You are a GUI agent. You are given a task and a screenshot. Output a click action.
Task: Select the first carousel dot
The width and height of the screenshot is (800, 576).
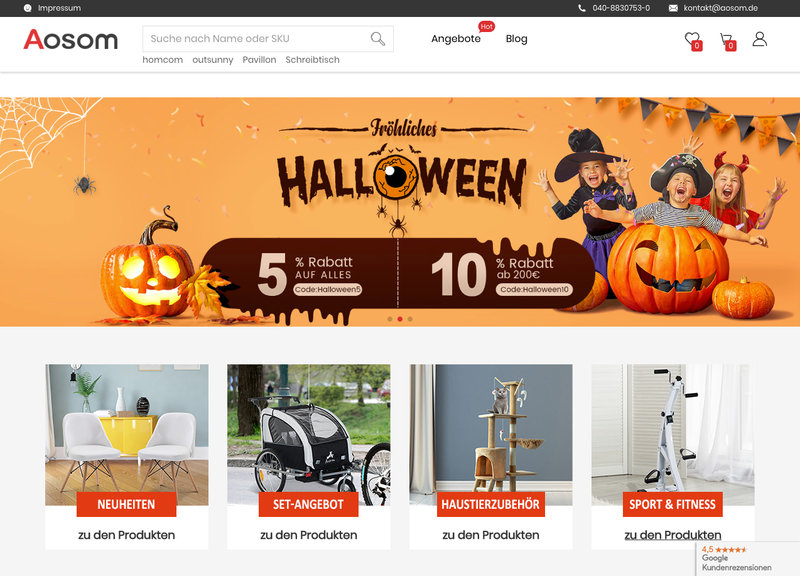[x=390, y=319]
